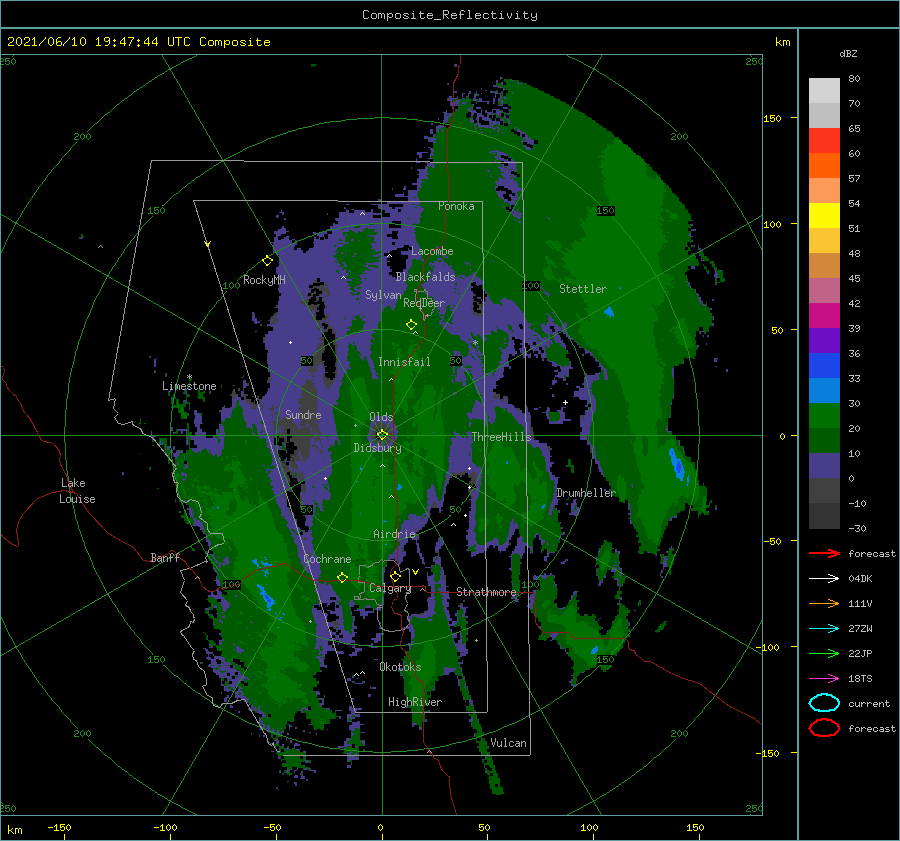Click the blue storm cell on the eastern band

677,465
